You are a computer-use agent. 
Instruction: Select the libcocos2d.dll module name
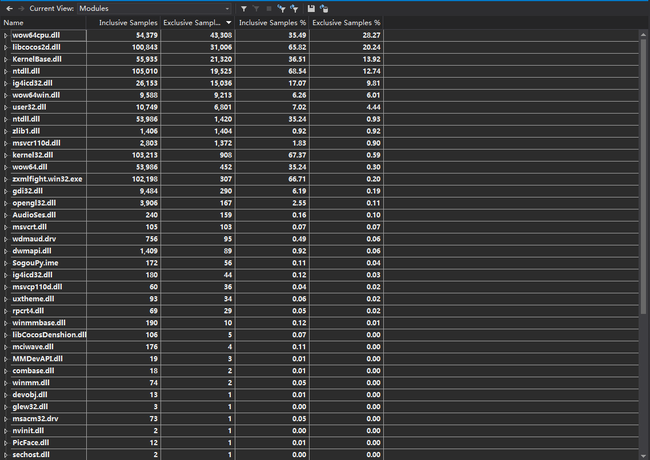[36, 47]
